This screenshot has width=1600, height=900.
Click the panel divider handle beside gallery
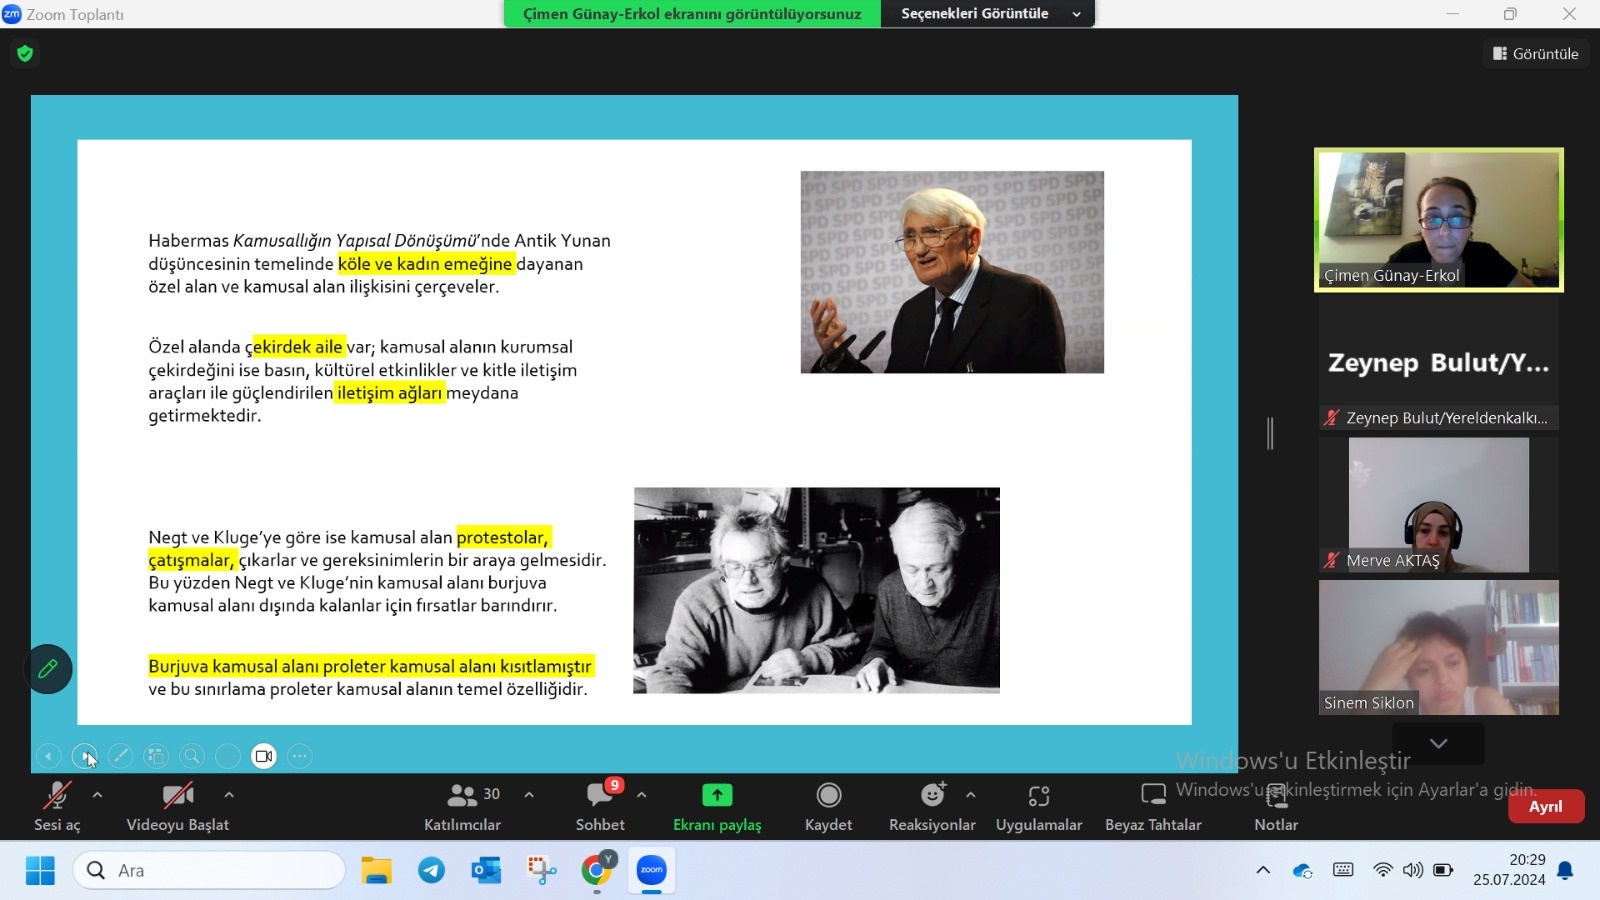tap(1270, 433)
